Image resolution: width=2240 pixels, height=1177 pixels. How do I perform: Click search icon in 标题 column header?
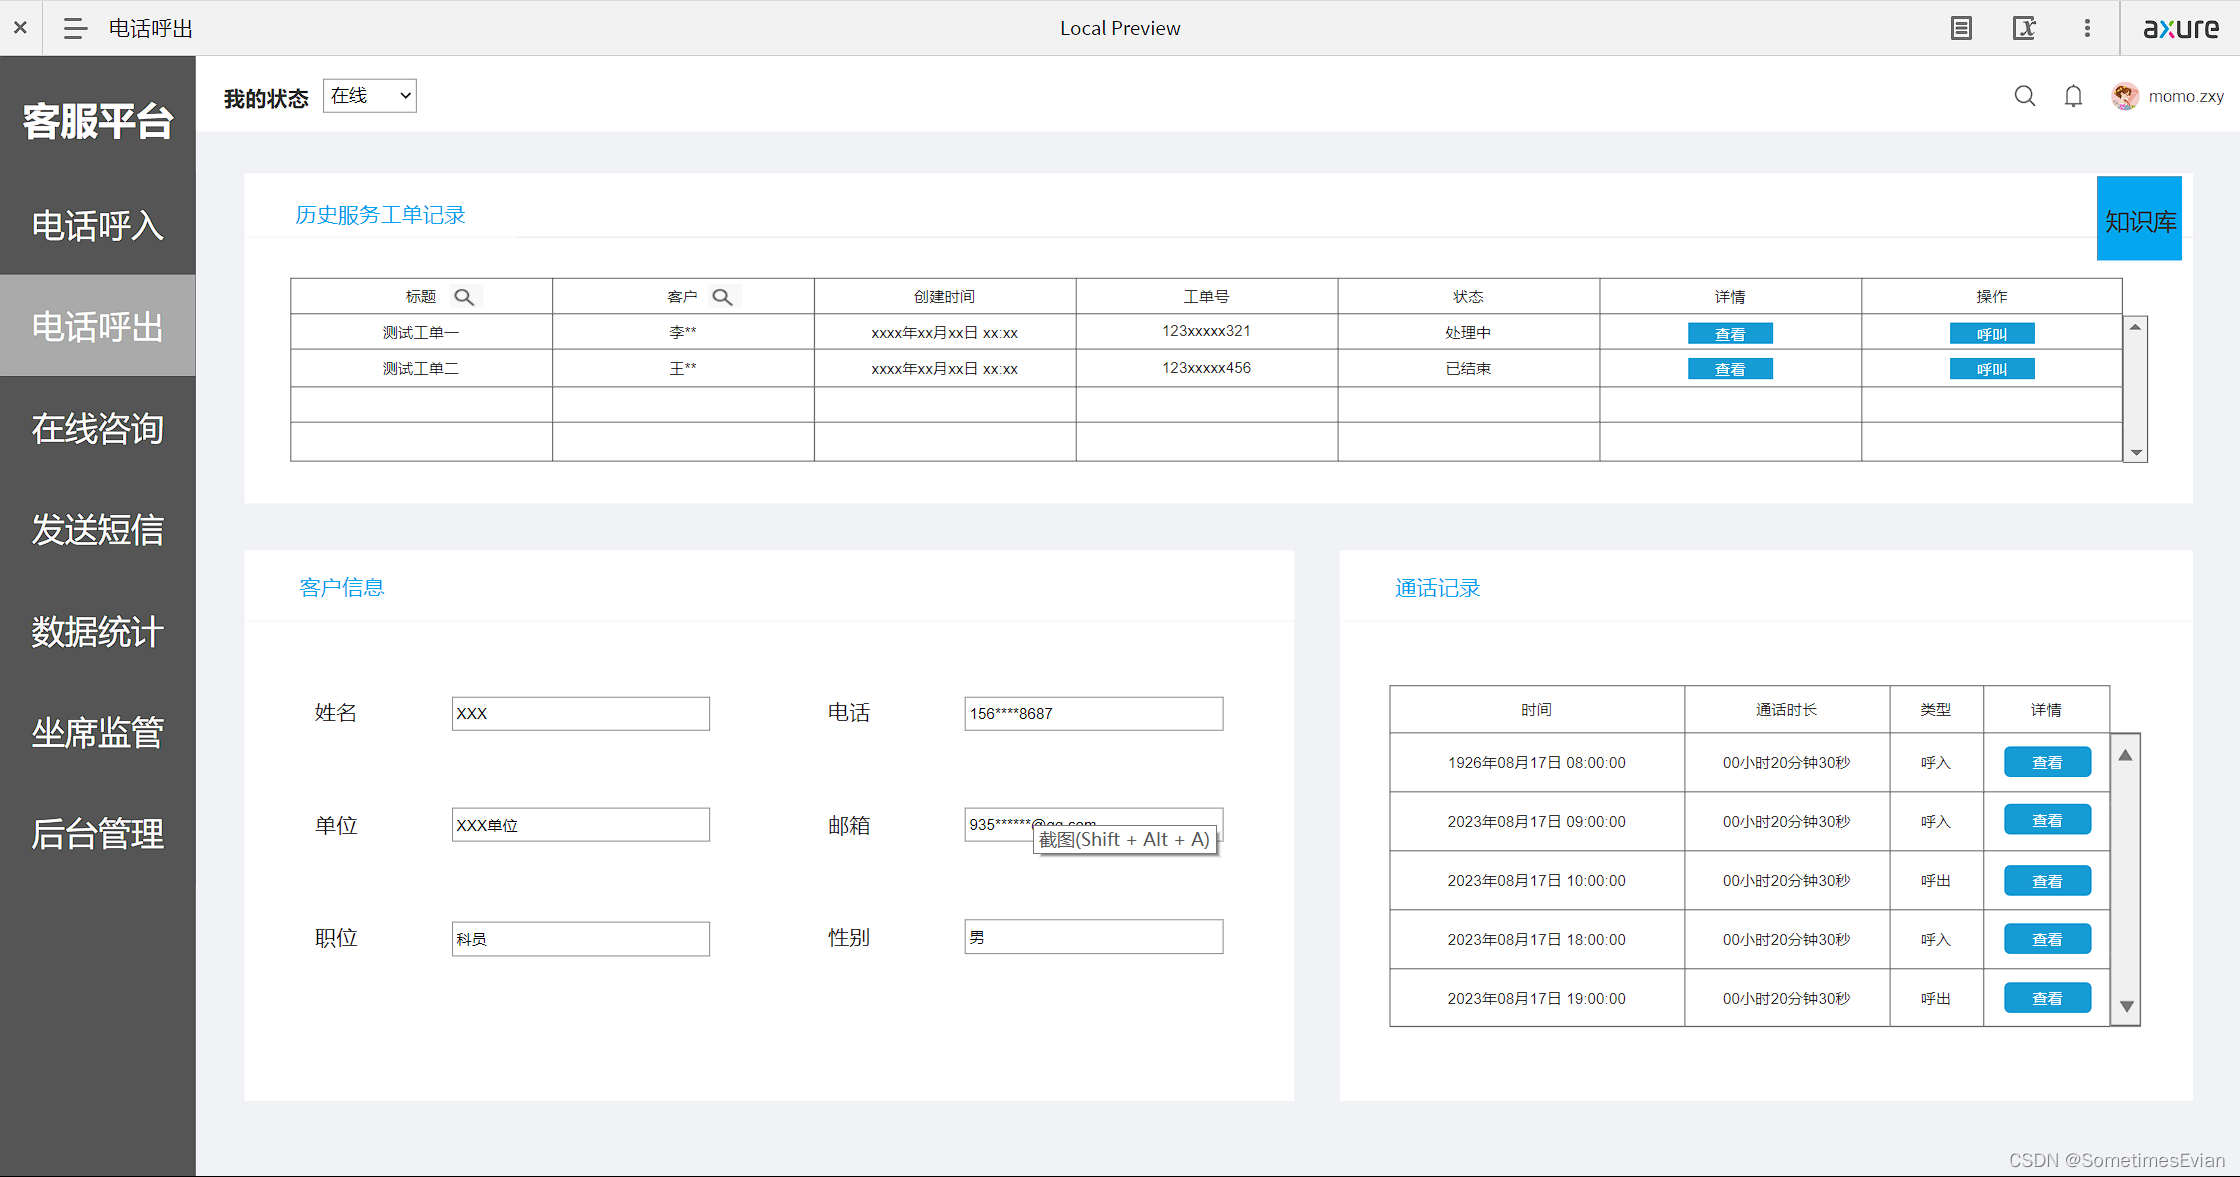point(464,297)
